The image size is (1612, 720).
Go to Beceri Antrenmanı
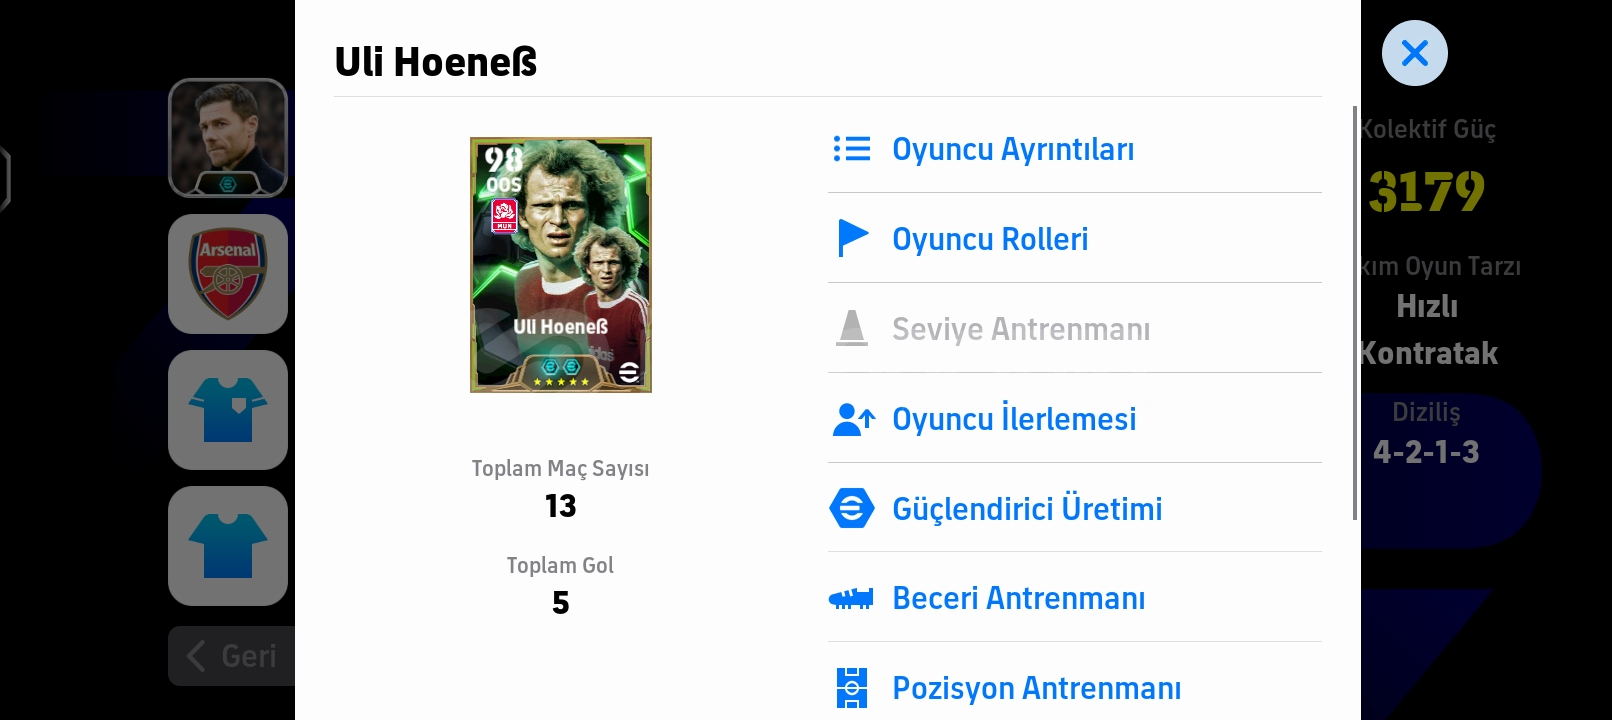coord(1075,598)
